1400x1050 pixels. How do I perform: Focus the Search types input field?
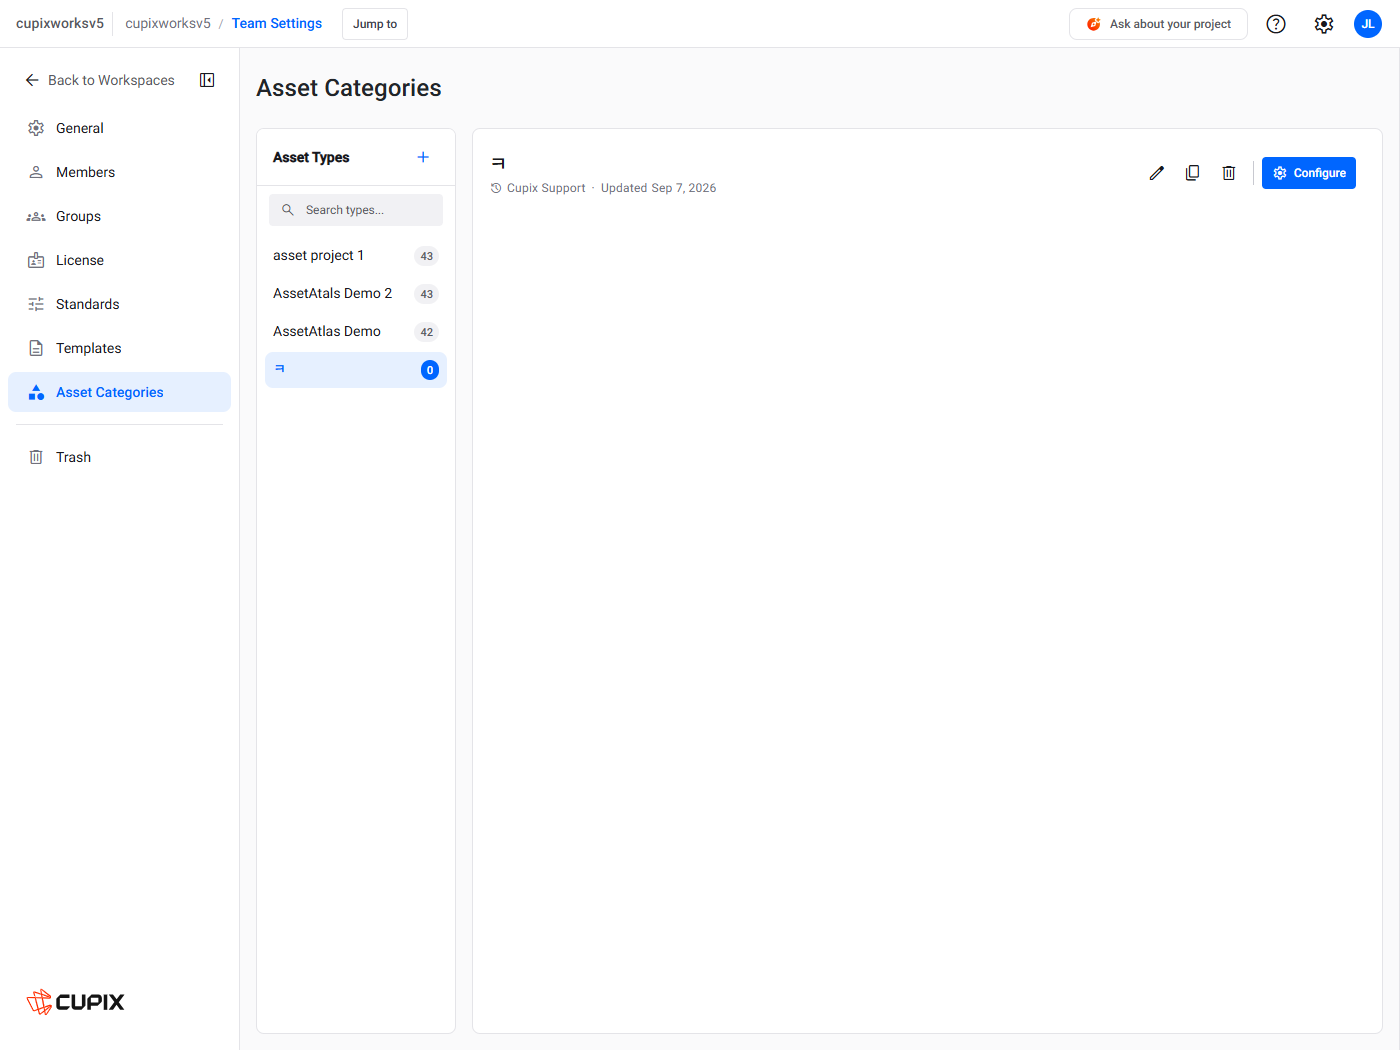pyautogui.click(x=356, y=210)
